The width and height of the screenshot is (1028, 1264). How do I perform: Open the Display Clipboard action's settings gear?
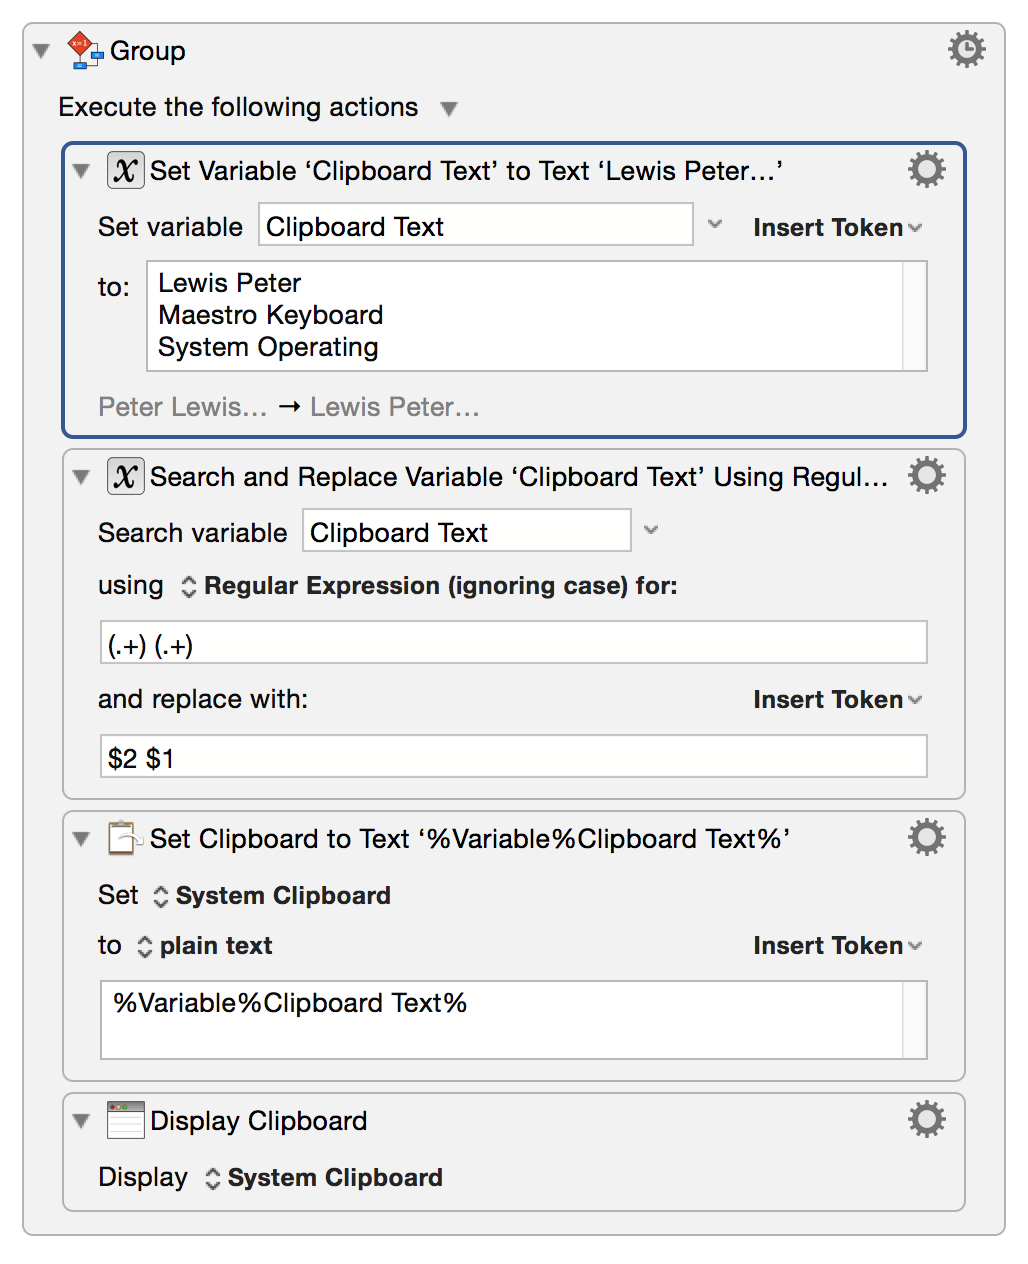(925, 1119)
